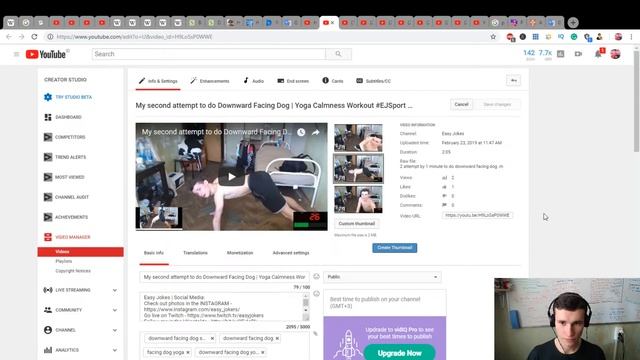Open Try Studio Beta gear link
The image size is (640, 360).
click(x=68, y=97)
